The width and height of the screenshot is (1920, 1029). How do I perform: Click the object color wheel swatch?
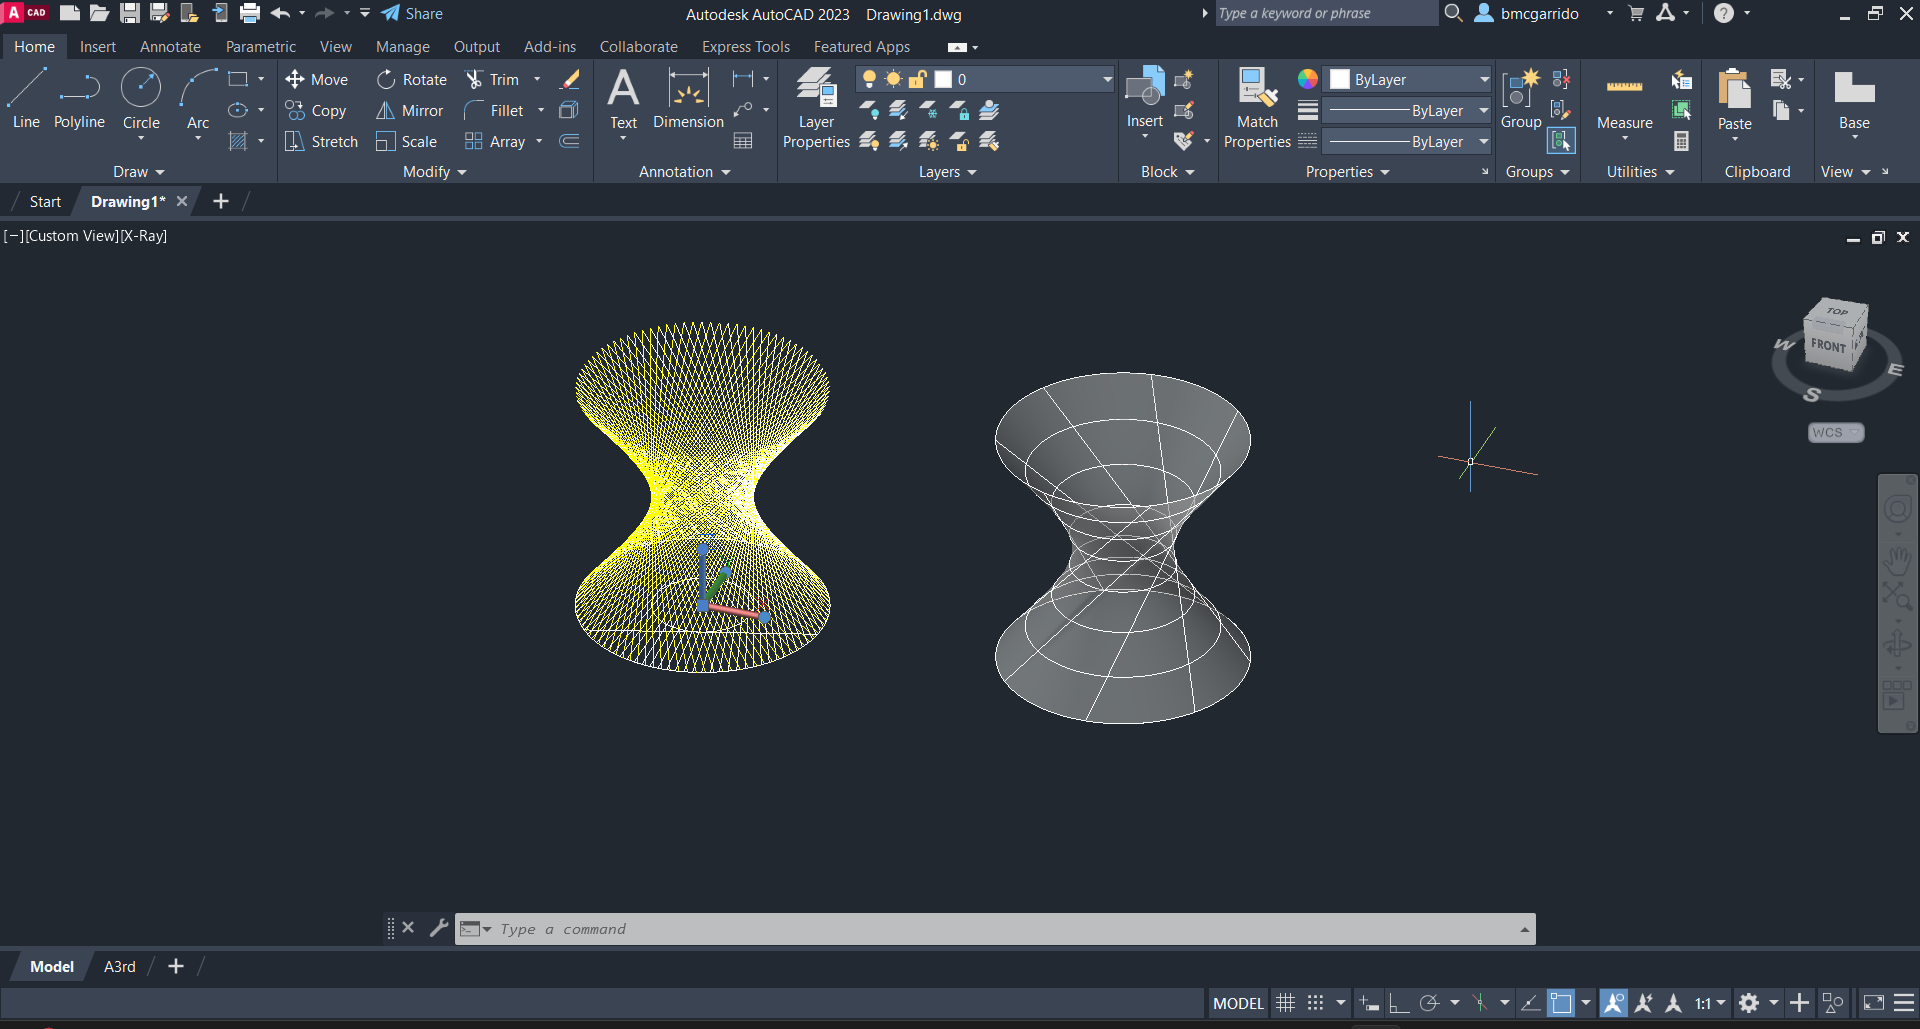1307,80
